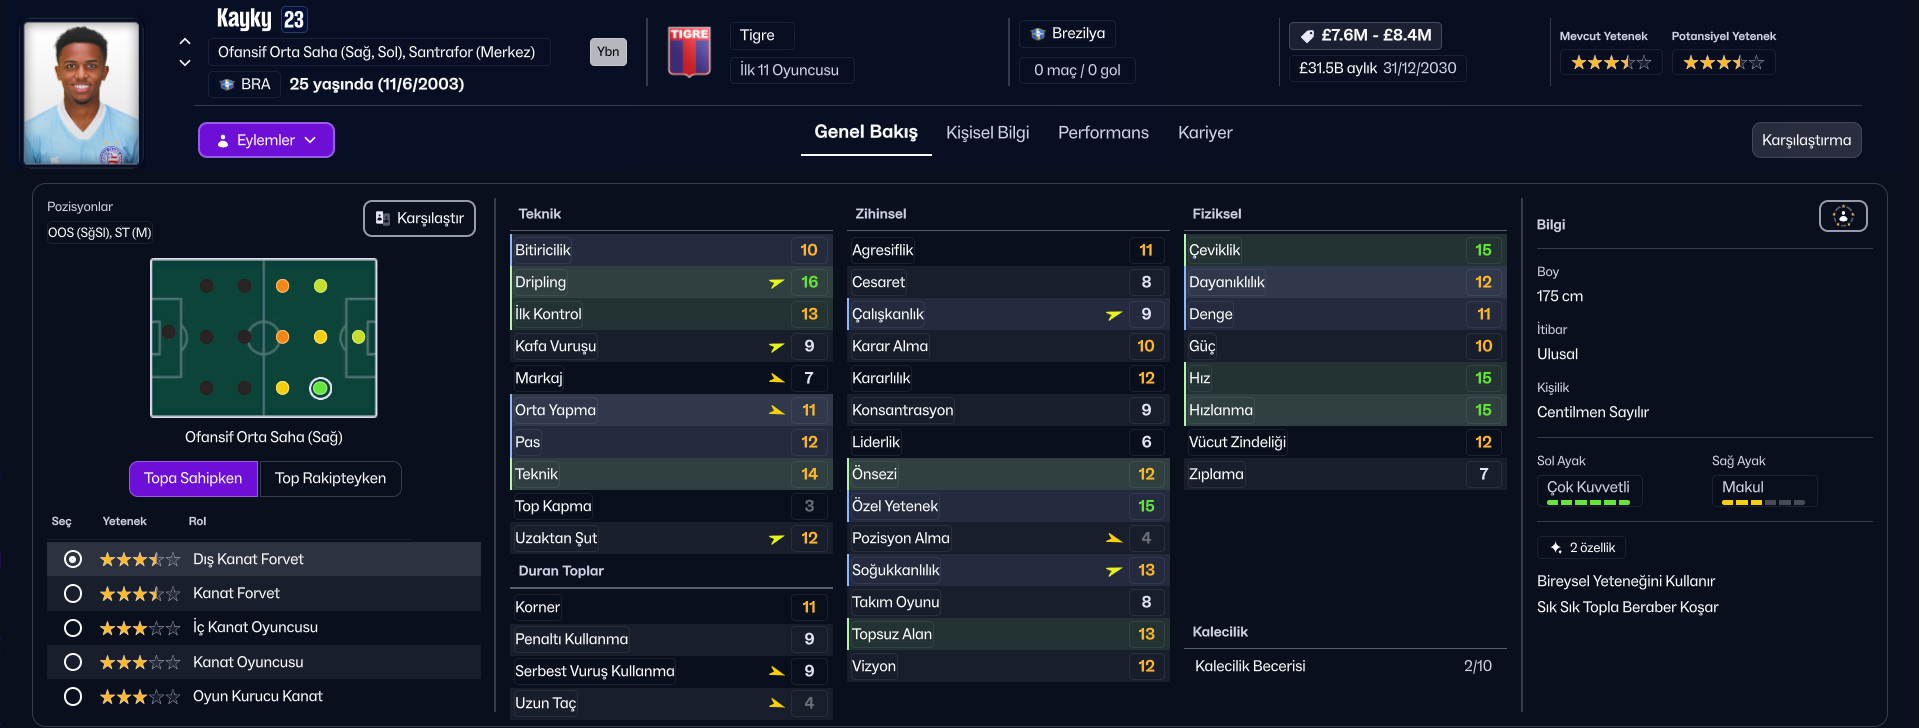Click the sparkle icon beside 2 özellik
Image resolution: width=1919 pixels, height=728 pixels.
[x=1555, y=548]
